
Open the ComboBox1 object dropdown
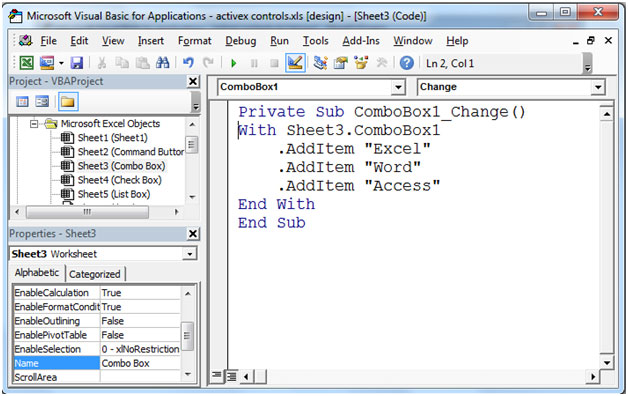[x=398, y=87]
